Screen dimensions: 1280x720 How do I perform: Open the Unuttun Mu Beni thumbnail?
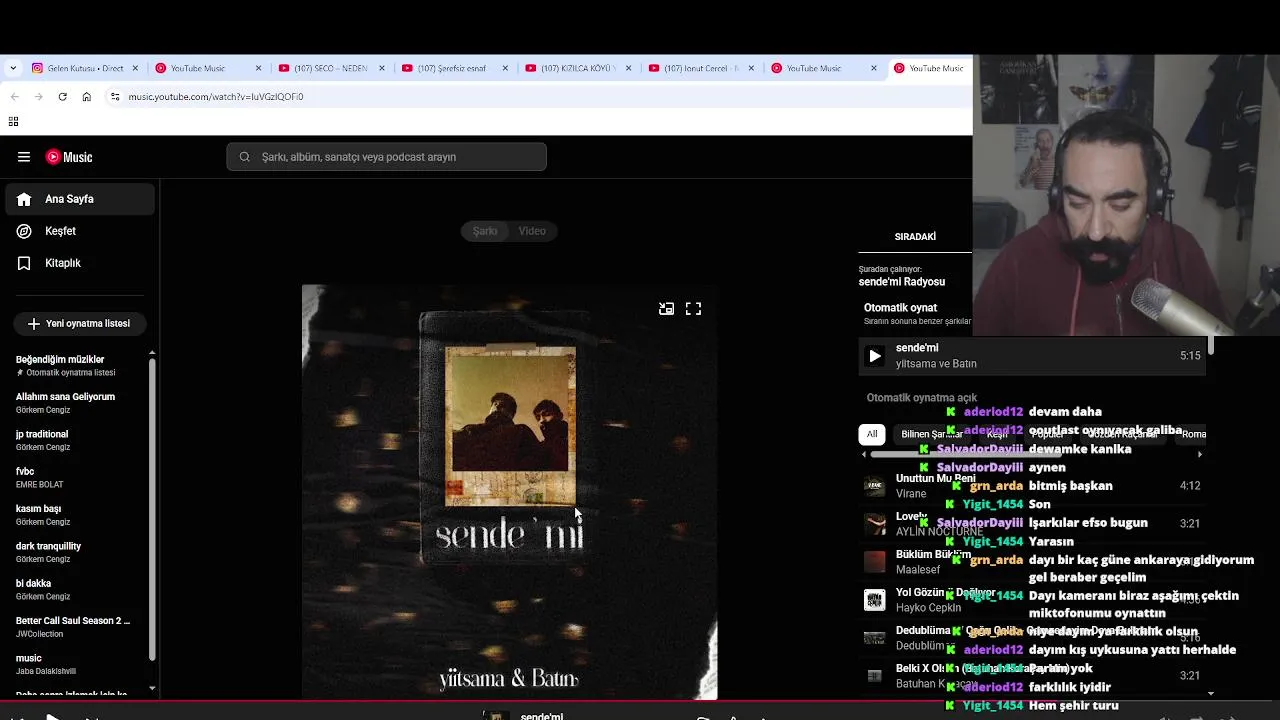click(x=875, y=487)
